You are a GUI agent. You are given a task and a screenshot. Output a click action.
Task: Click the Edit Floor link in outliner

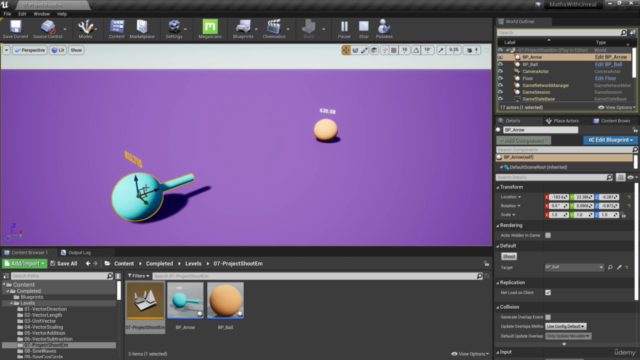pos(605,78)
